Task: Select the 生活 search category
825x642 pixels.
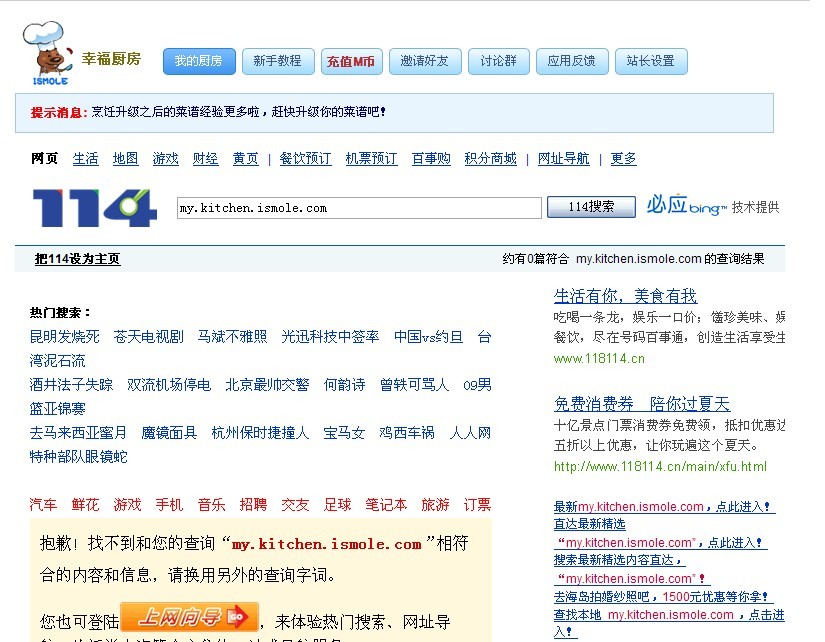Action: click(x=85, y=158)
